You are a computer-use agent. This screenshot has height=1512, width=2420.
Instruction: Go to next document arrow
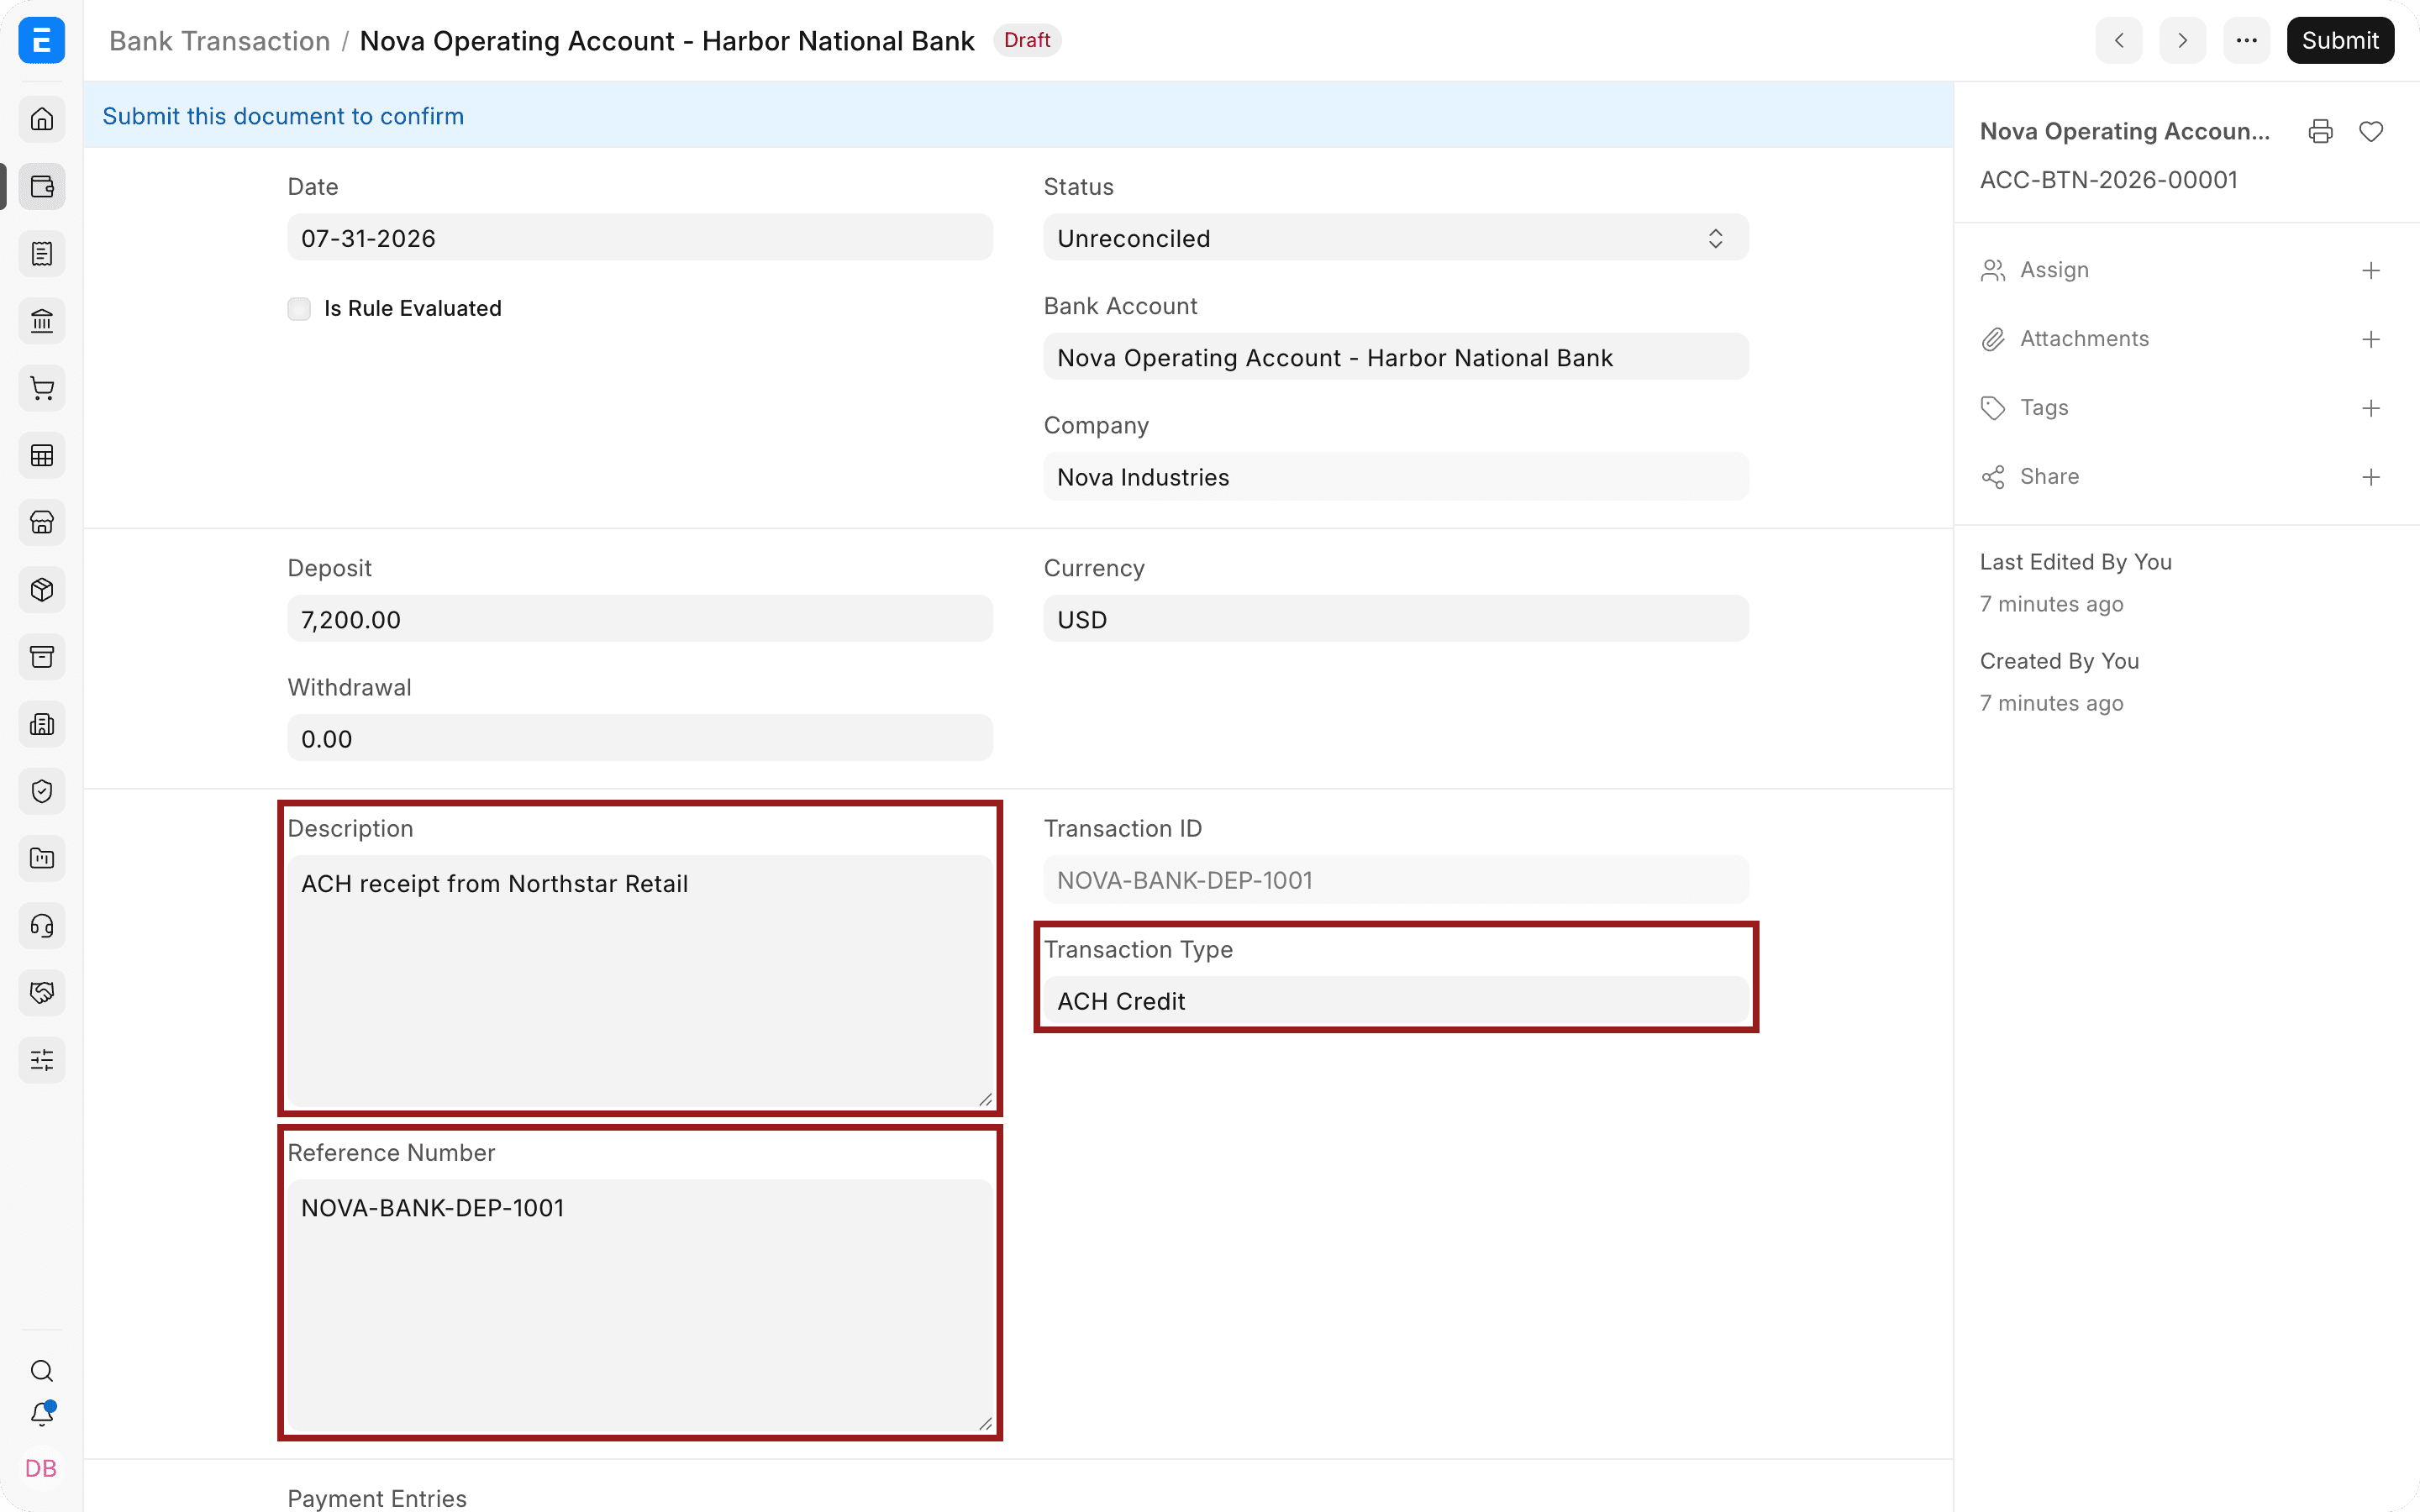[2182, 40]
